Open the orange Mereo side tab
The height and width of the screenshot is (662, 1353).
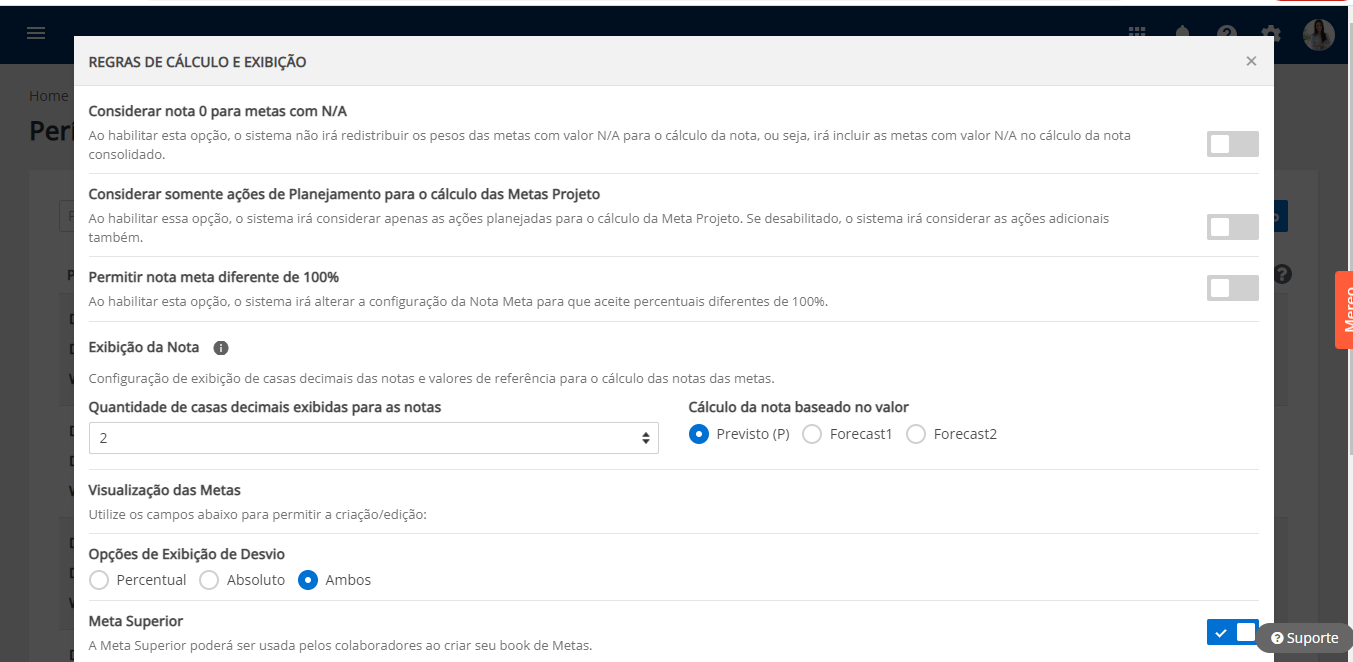(1344, 310)
